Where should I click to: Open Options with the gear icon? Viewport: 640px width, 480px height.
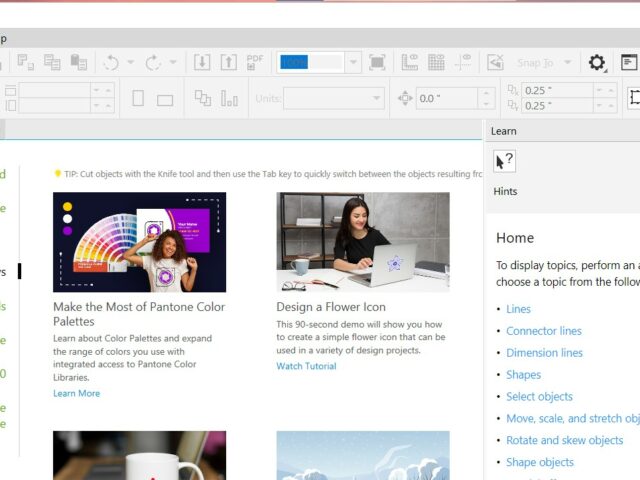[x=597, y=63]
